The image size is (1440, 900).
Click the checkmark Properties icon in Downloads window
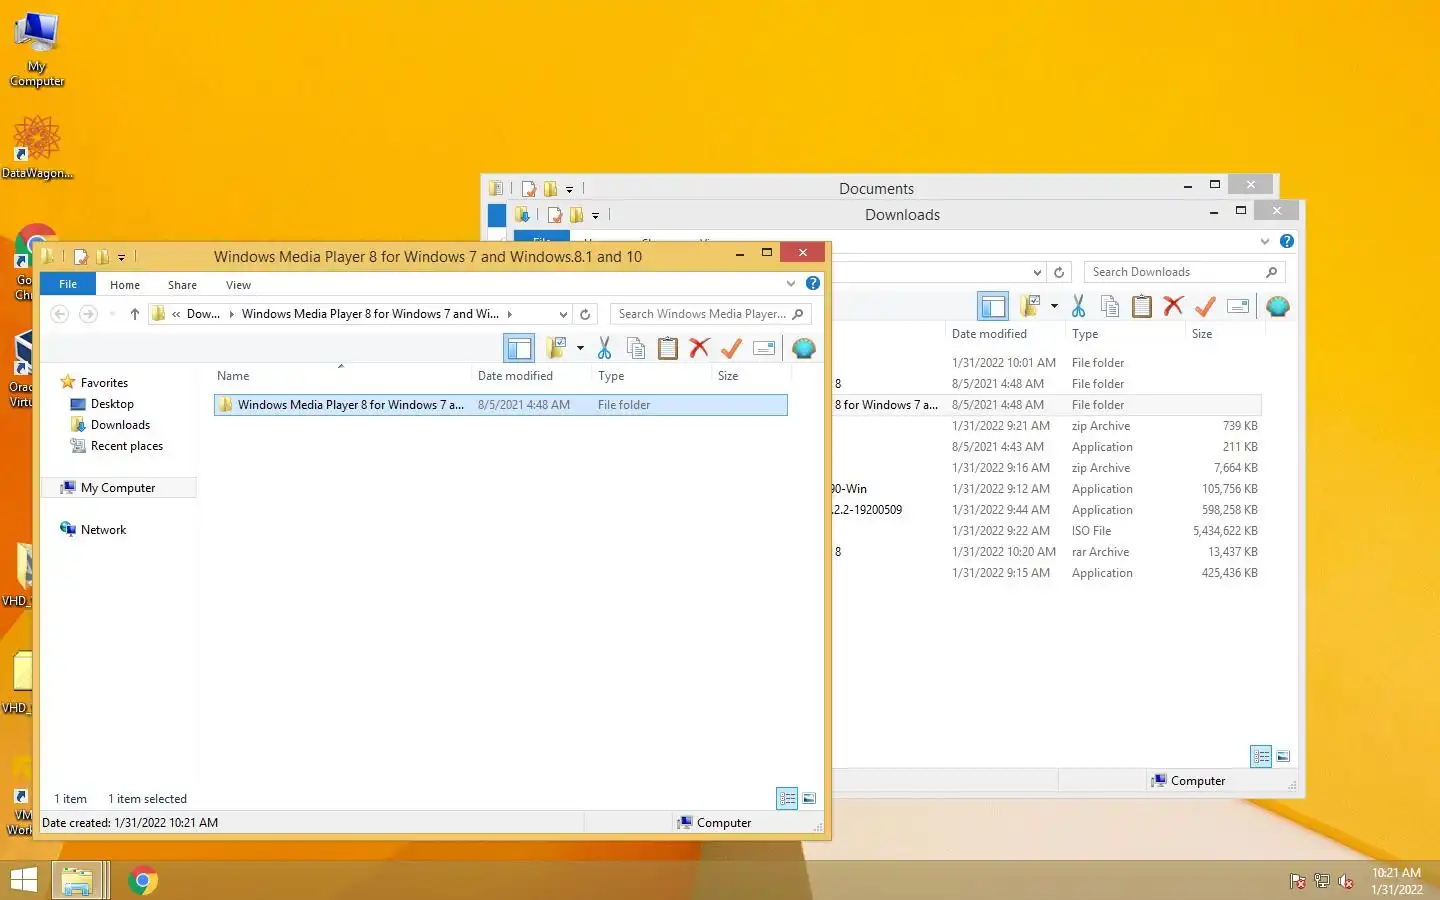[1206, 306]
